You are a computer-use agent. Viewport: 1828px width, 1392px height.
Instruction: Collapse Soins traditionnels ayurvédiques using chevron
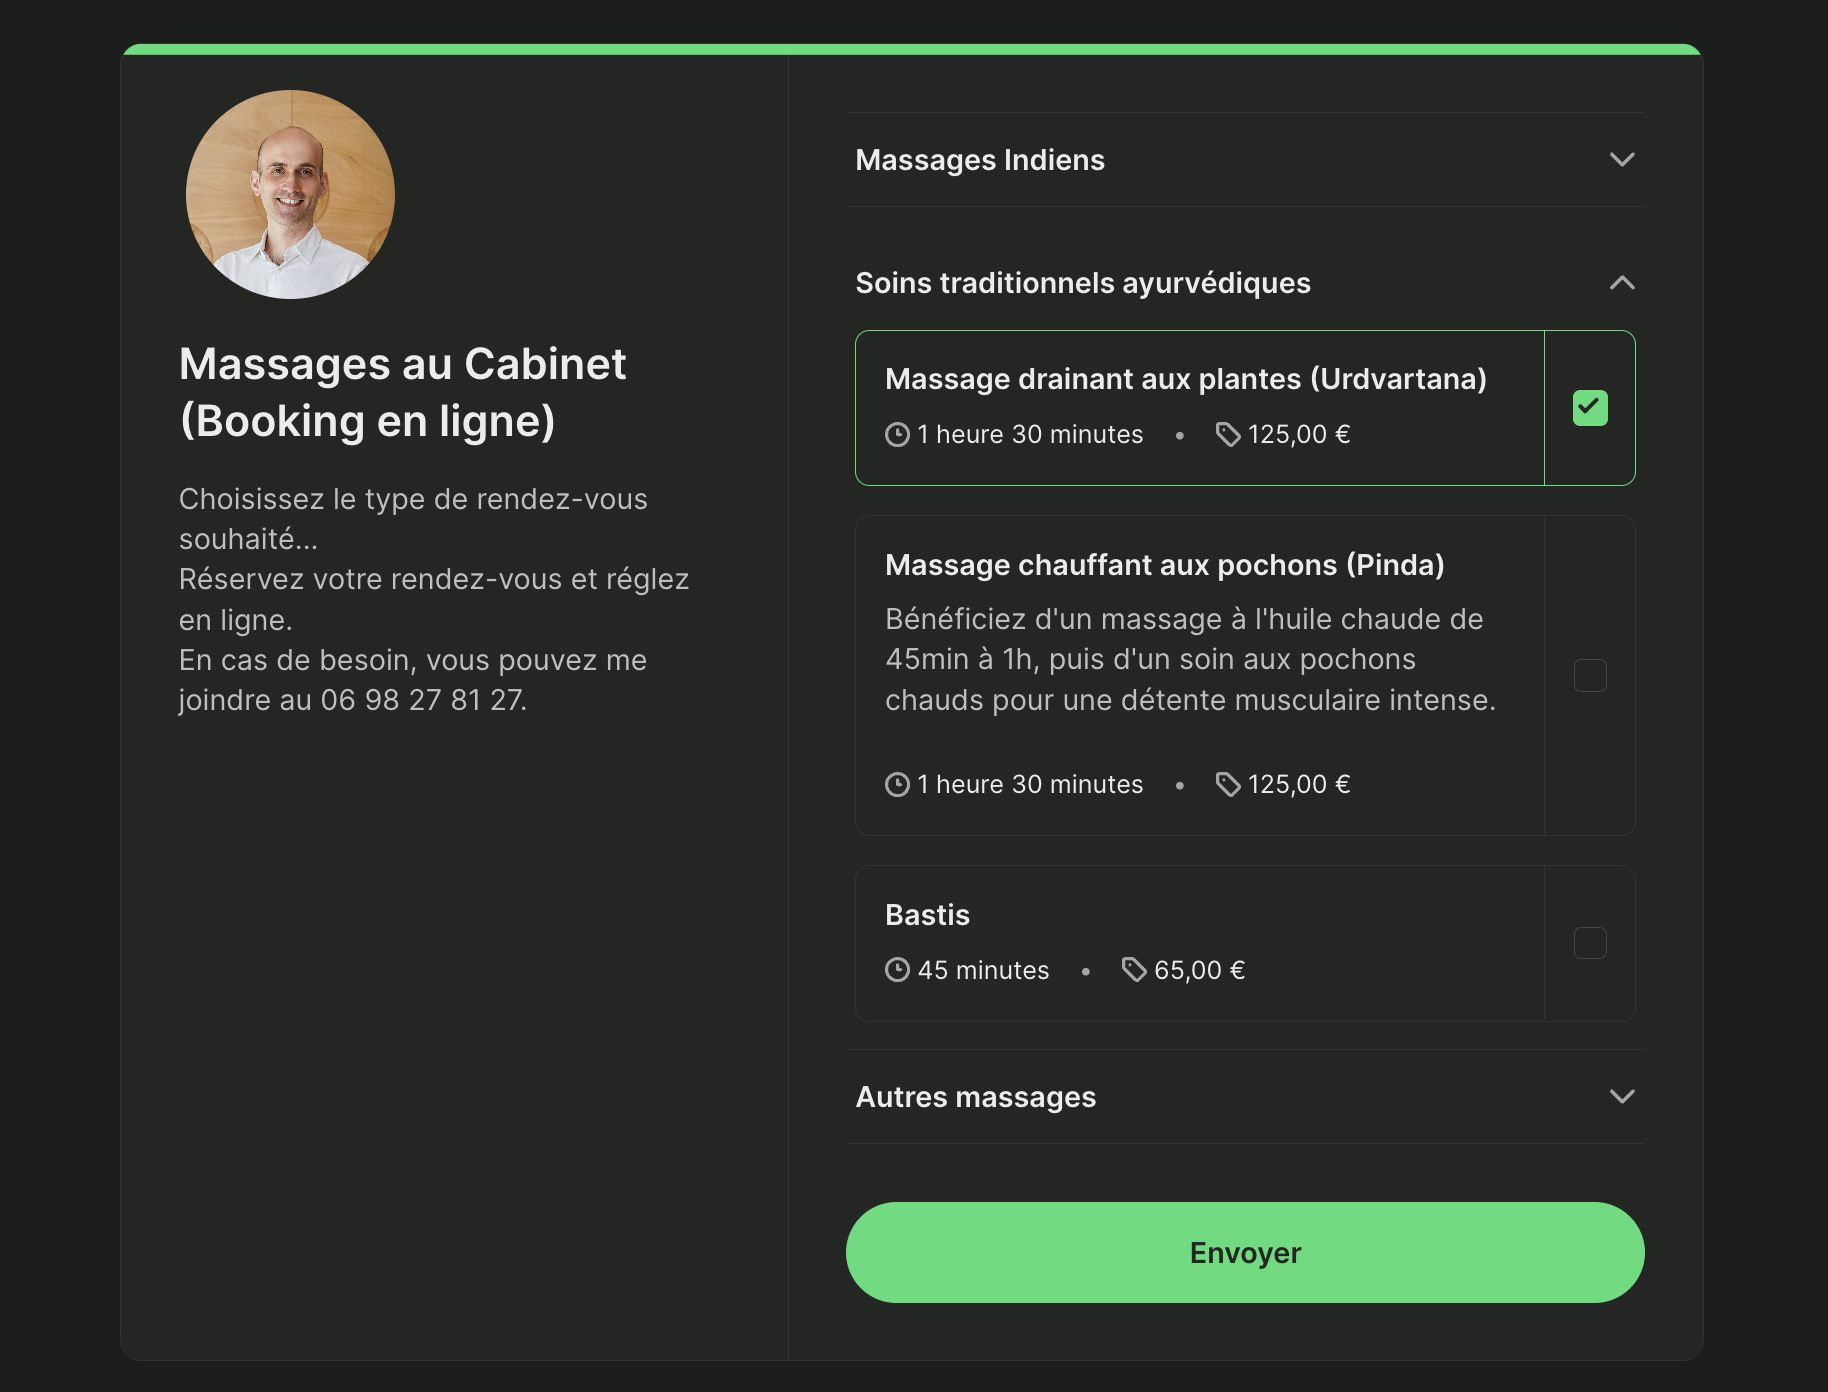tap(1622, 283)
